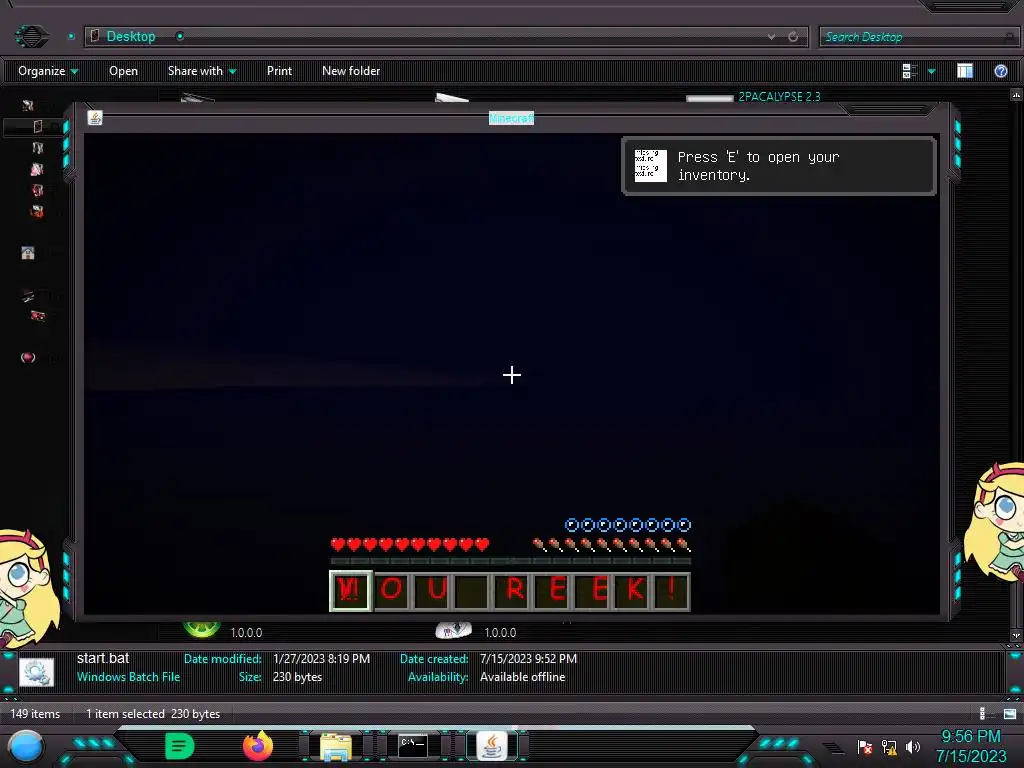The height and width of the screenshot is (768, 1024).
Task: Click the volume speaker tray icon
Action: [x=913, y=746]
